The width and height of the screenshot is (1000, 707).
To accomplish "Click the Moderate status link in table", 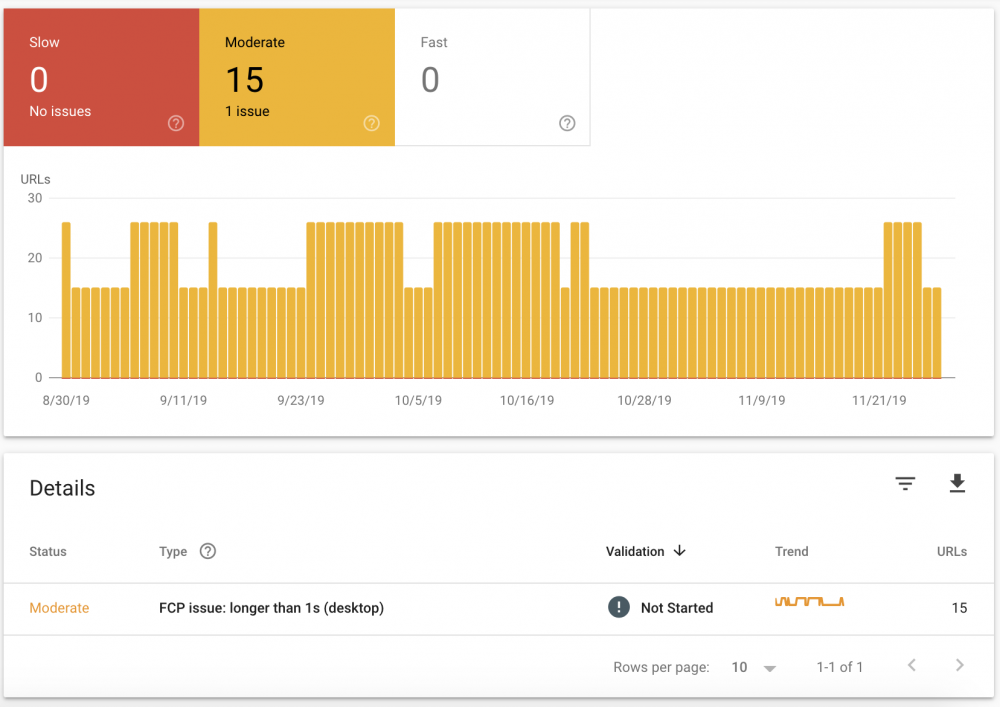I will click(x=59, y=608).
